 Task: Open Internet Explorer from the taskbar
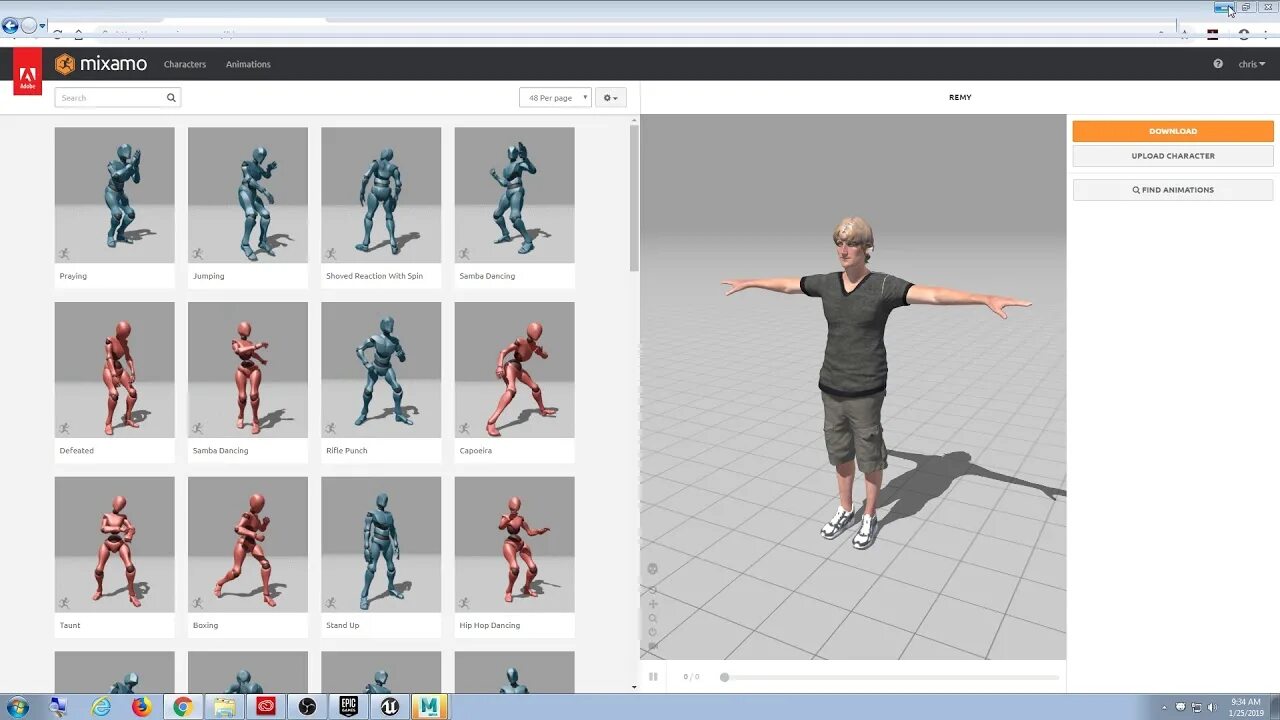pos(101,707)
